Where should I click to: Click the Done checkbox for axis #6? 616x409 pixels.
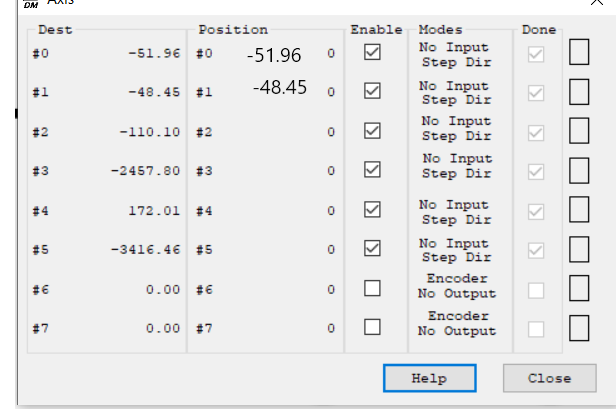point(537,290)
